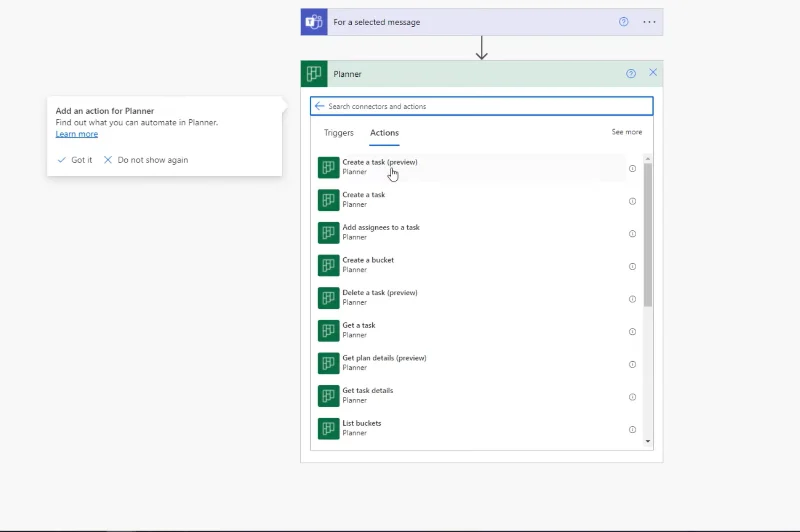Image resolution: width=800 pixels, height=532 pixels.
Task: Select Add assignees to a task
Action: (471, 233)
